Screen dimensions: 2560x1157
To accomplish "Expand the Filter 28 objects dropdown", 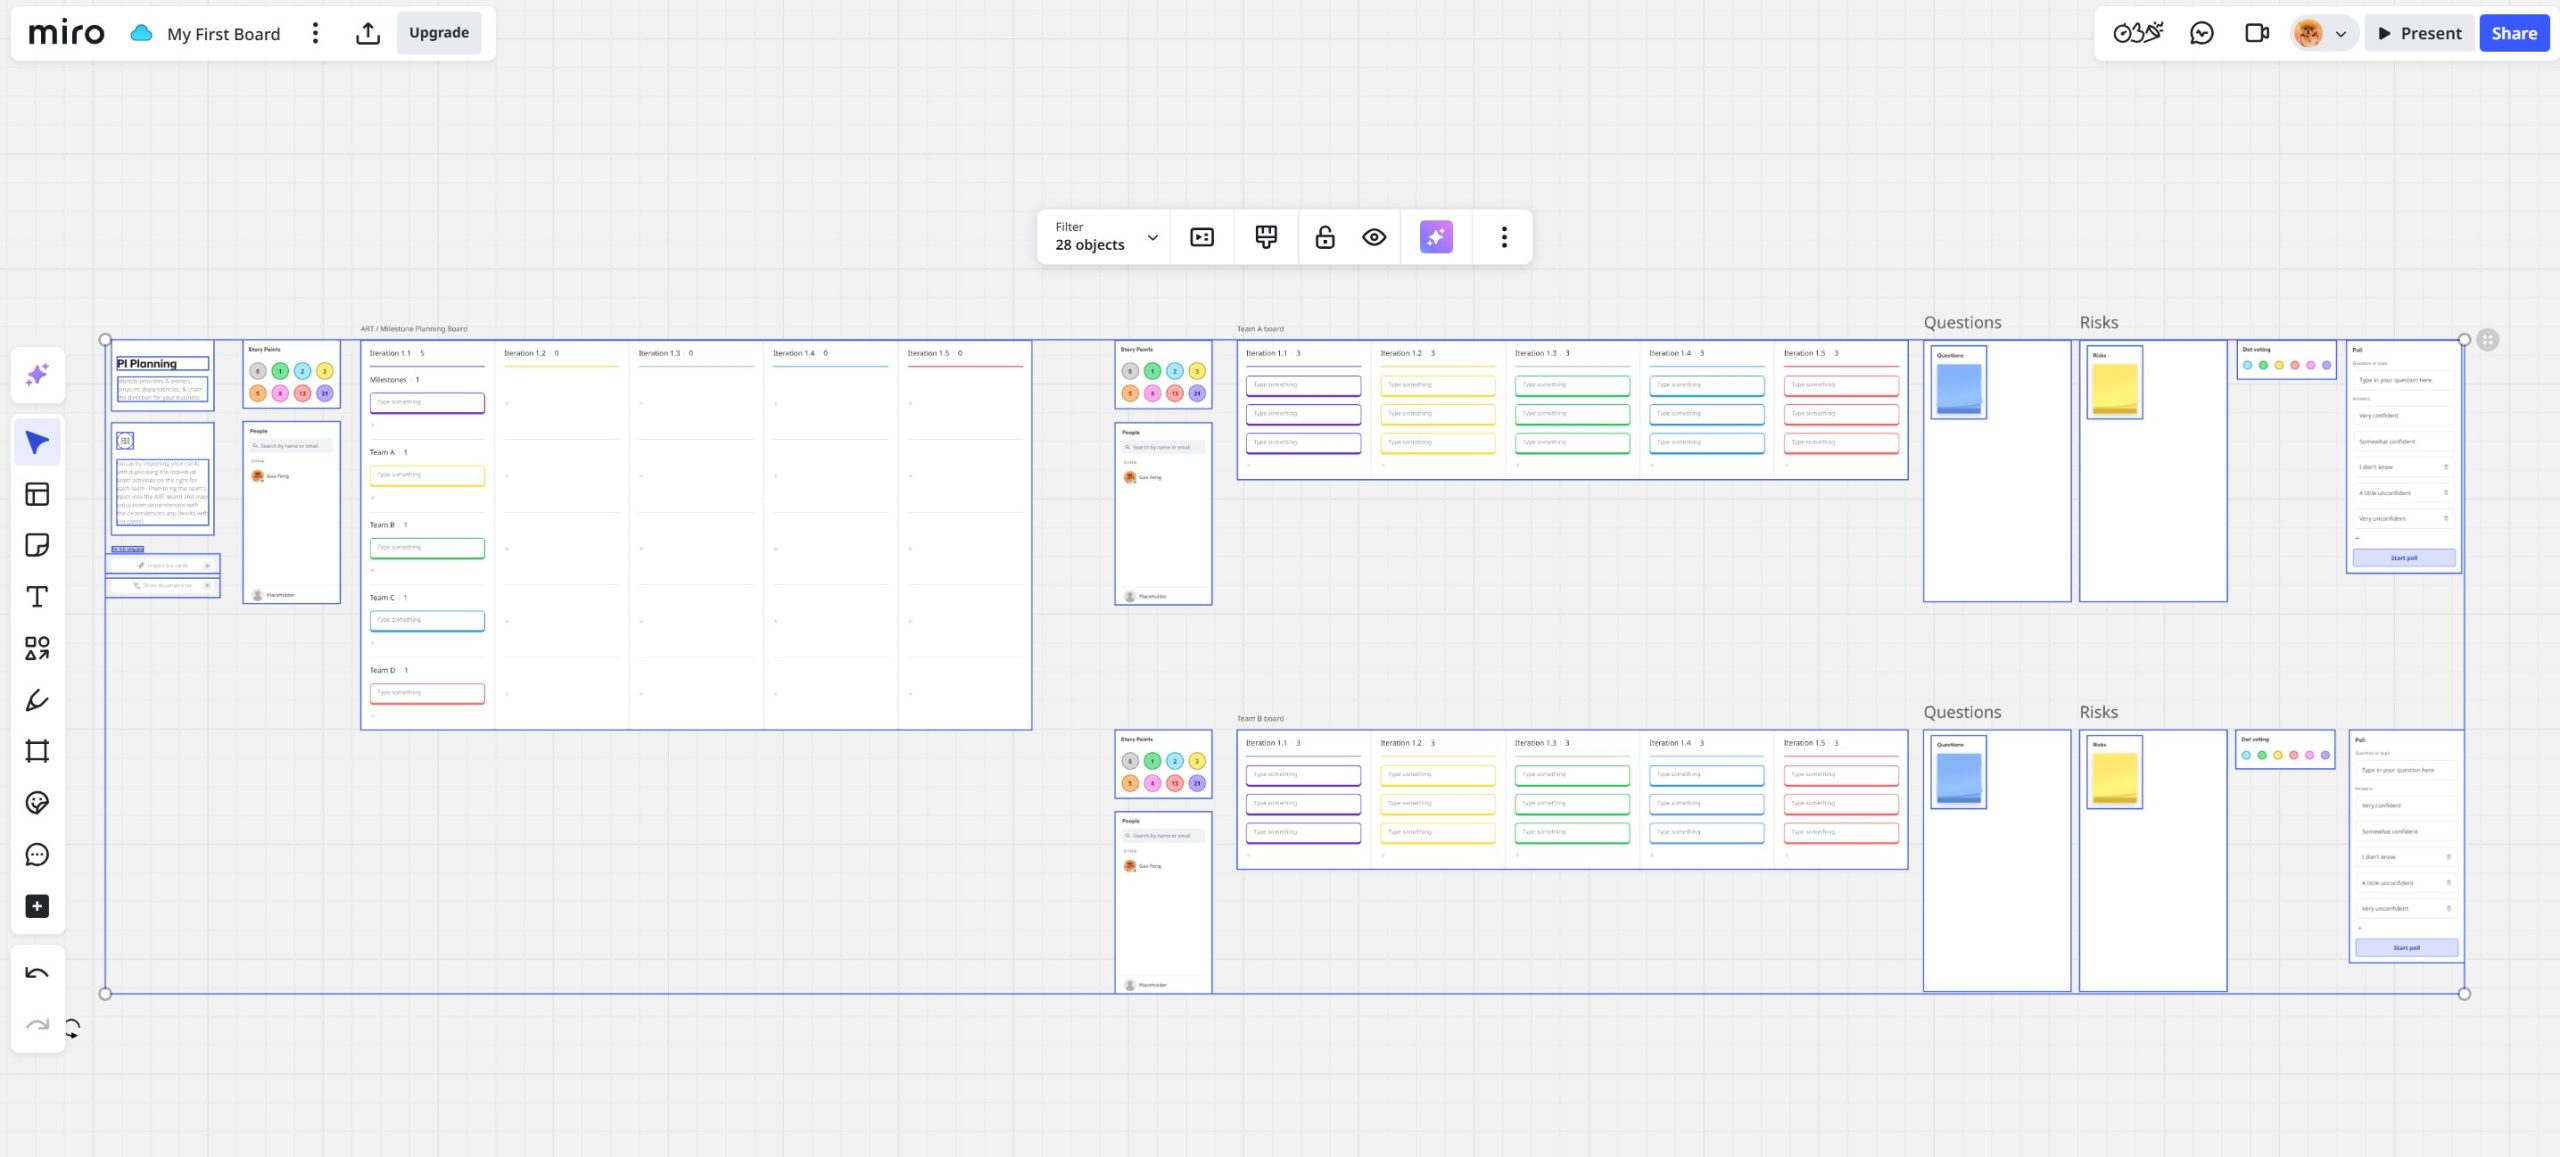I will (1152, 237).
